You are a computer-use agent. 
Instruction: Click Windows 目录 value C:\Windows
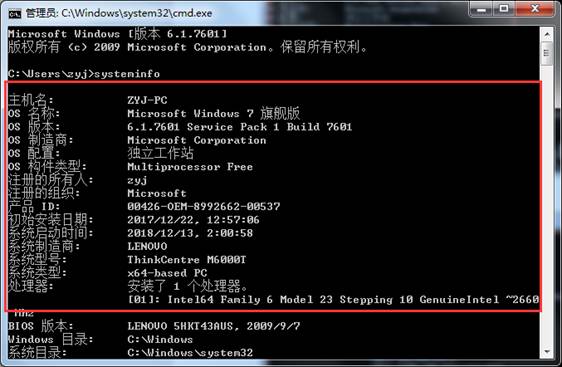[160, 339]
